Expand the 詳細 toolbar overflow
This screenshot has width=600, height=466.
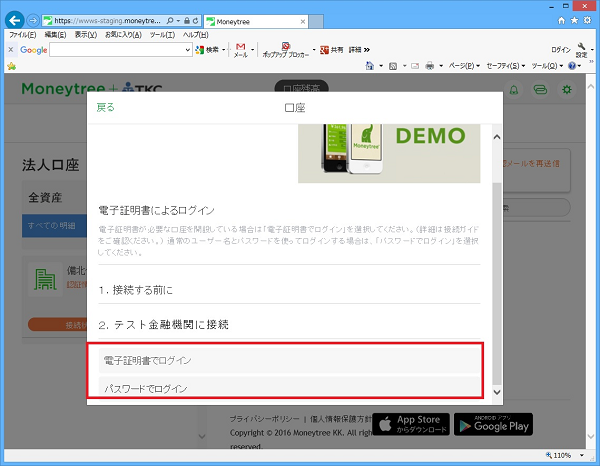coord(359,50)
